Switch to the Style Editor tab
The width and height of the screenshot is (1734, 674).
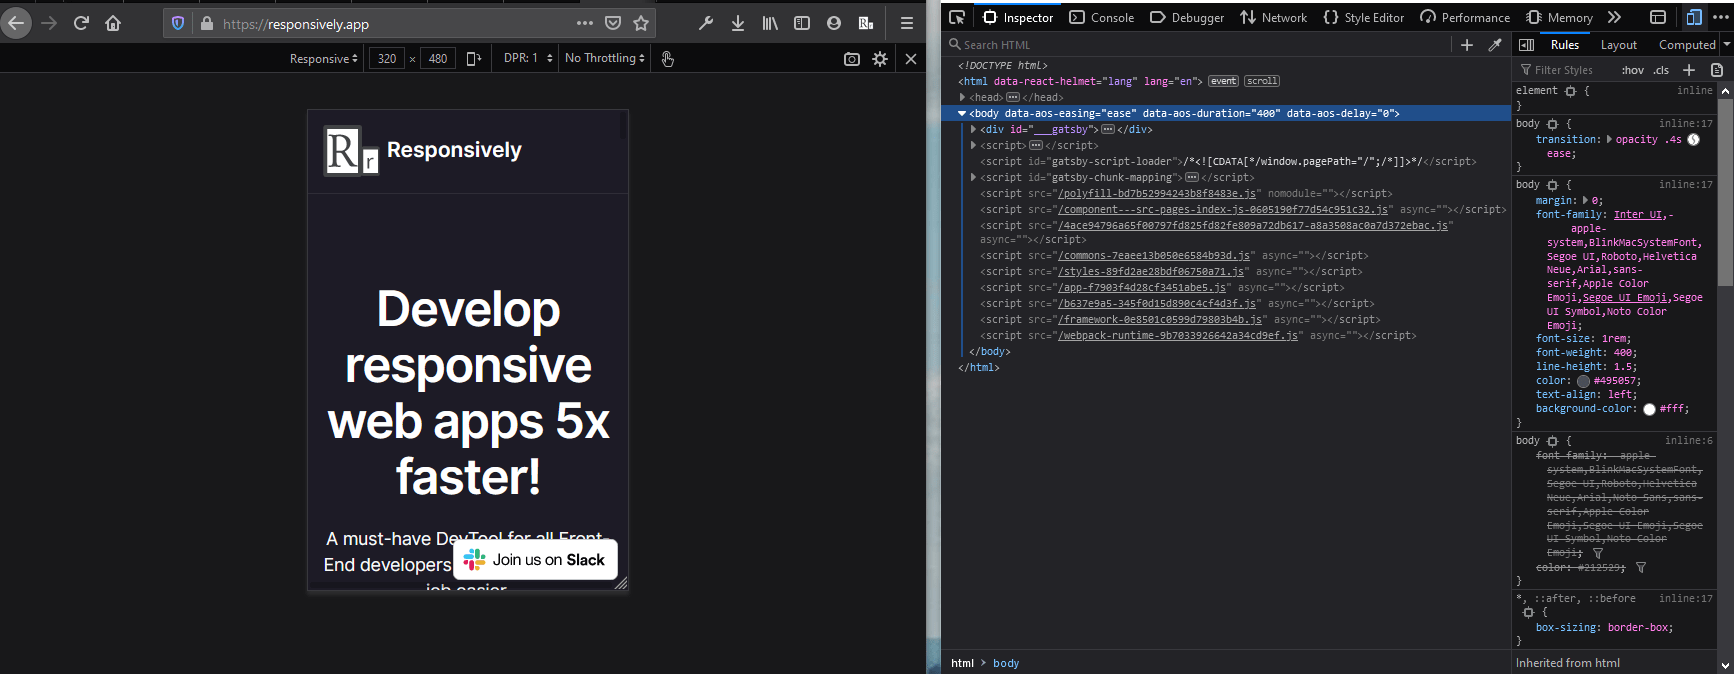(1363, 17)
